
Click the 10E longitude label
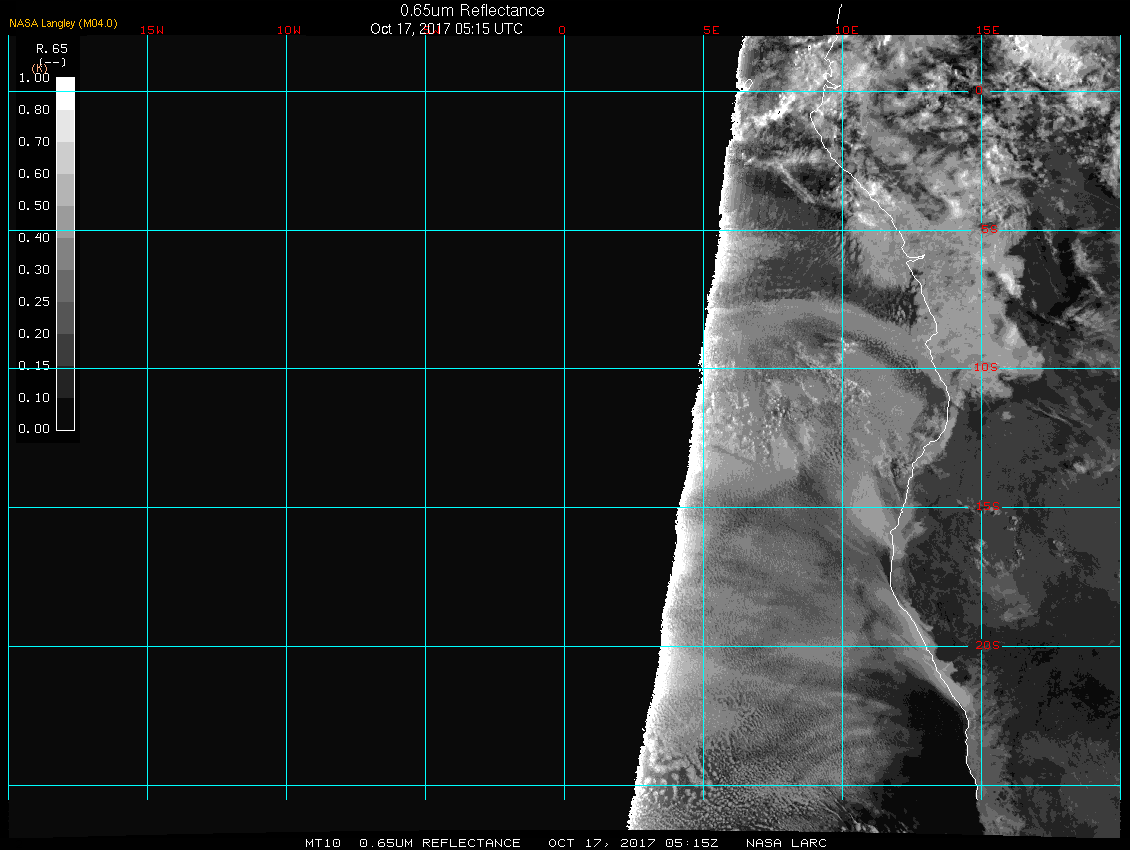tap(847, 30)
